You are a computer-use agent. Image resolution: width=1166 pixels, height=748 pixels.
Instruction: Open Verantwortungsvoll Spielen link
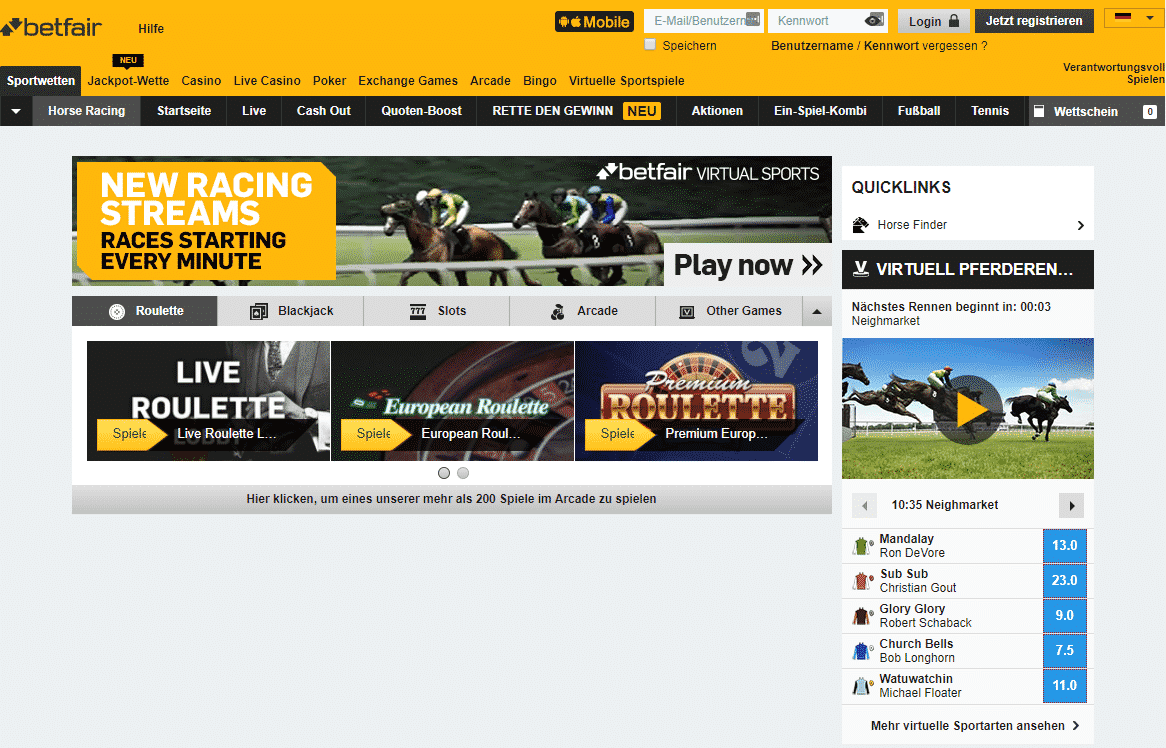coord(1114,73)
